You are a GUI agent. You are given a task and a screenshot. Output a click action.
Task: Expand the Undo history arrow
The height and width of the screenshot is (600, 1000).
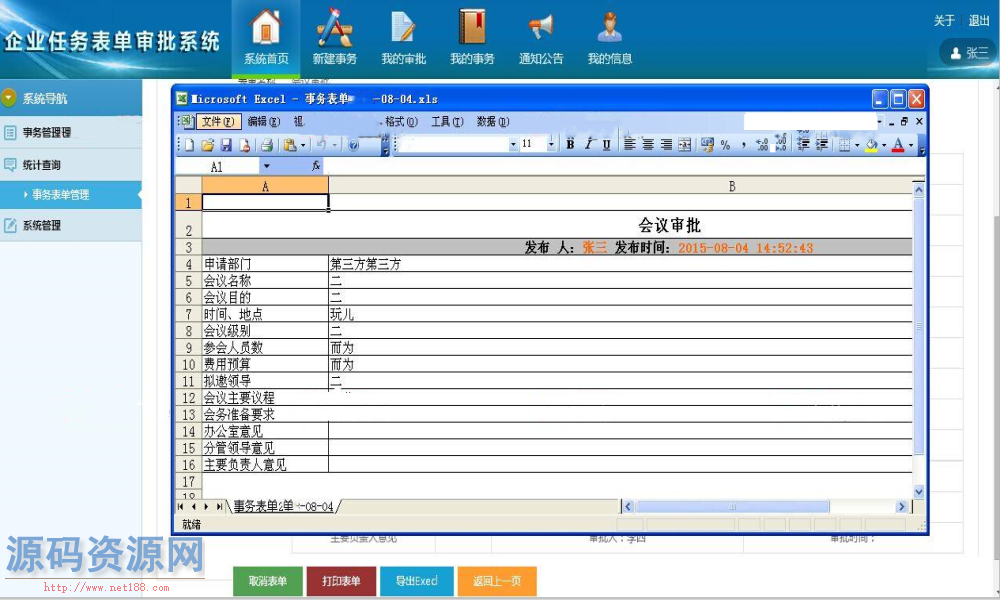(x=334, y=145)
